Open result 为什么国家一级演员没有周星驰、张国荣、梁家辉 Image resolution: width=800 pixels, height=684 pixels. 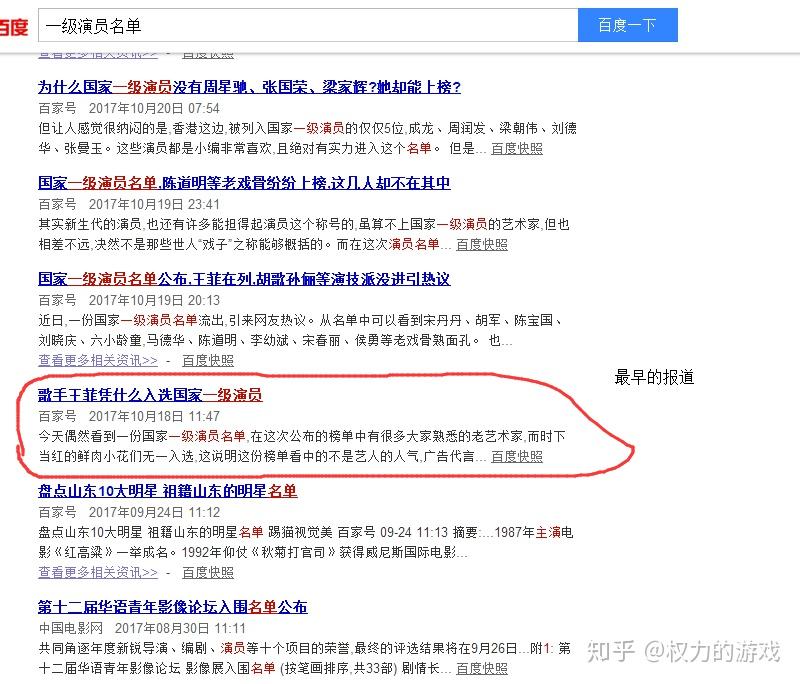pyautogui.click(x=249, y=87)
